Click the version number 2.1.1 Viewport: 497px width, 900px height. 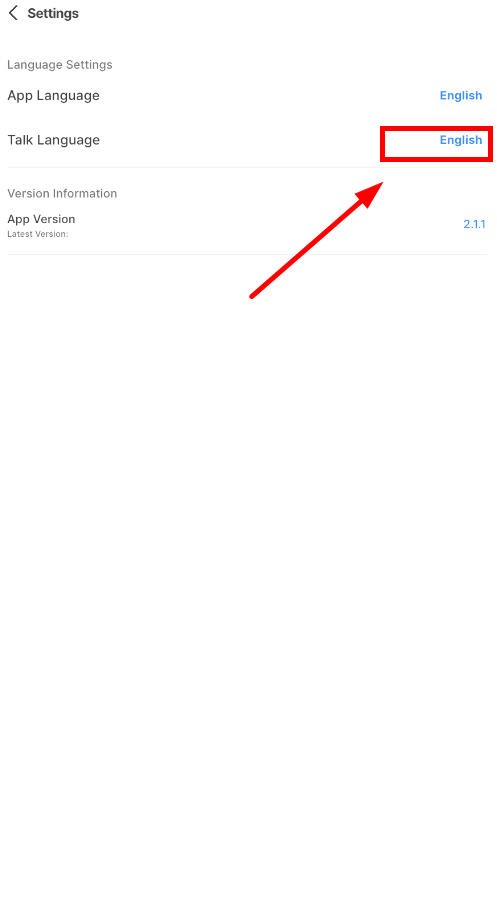pyautogui.click(x=475, y=224)
